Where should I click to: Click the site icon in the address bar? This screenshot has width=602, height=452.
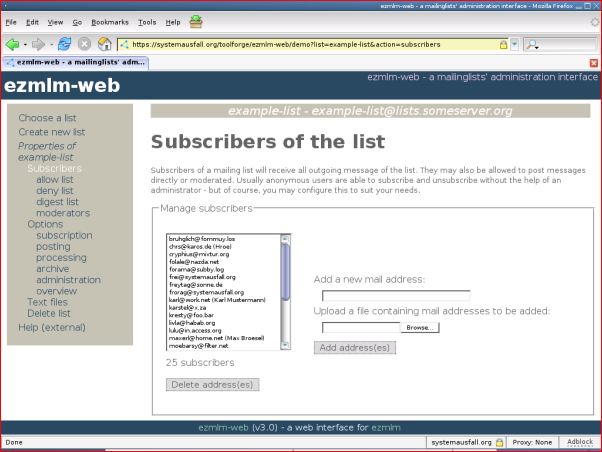point(124,45)
